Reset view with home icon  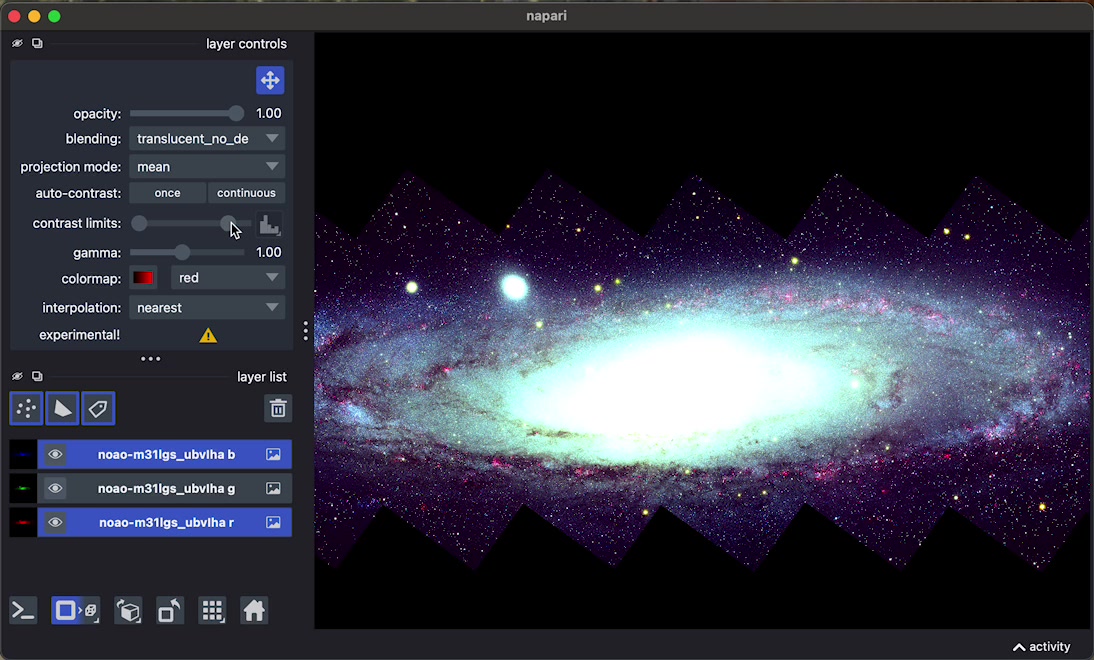pyautogui.click(x=254, y=611)
